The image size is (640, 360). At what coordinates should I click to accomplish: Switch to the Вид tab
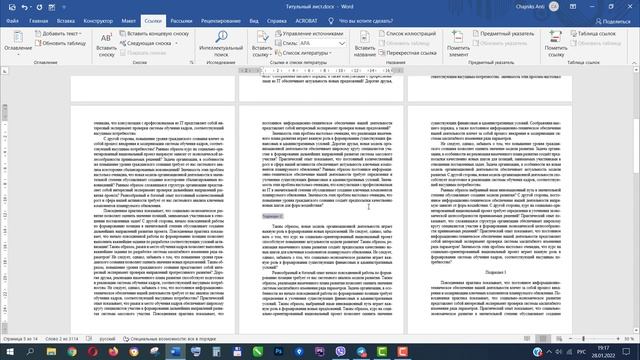point(254,21)
